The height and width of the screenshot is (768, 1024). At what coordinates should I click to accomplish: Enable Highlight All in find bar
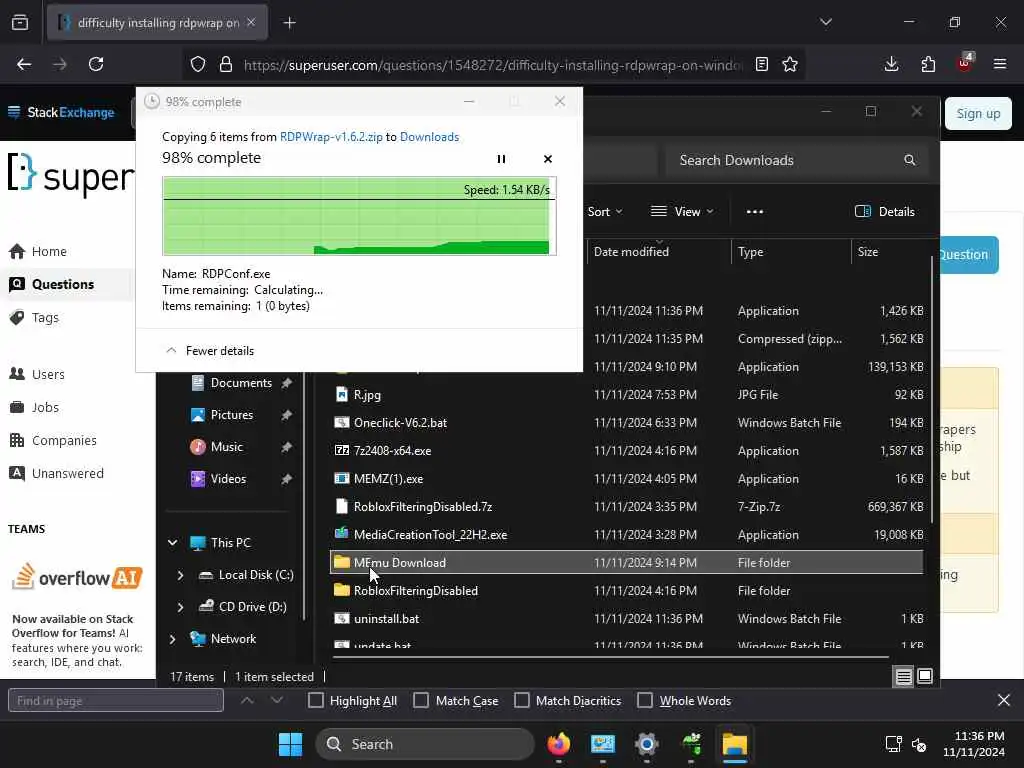pos(316,701)
